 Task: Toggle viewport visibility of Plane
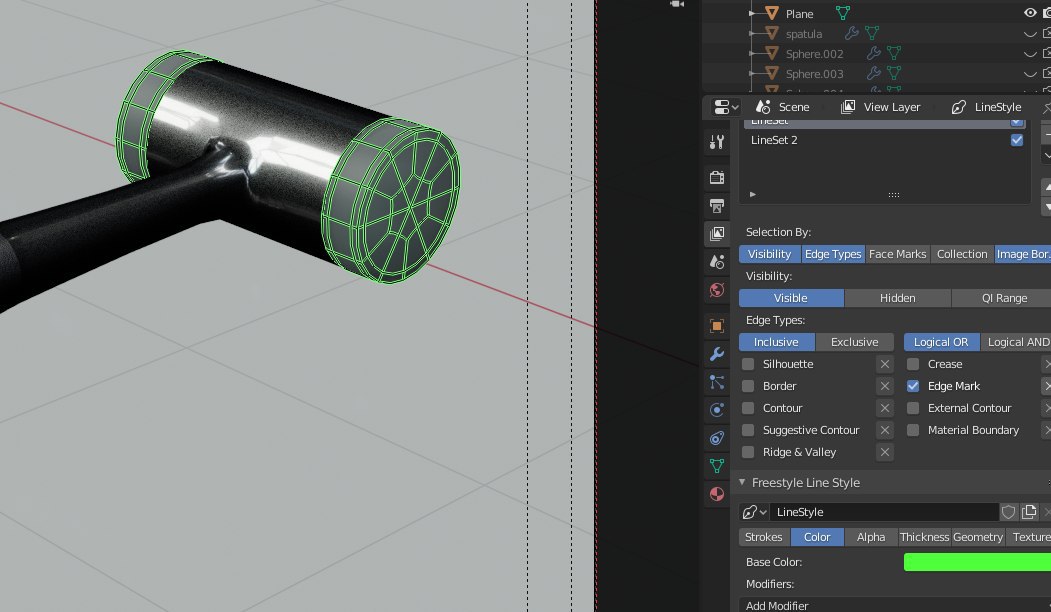point(1030,13)
